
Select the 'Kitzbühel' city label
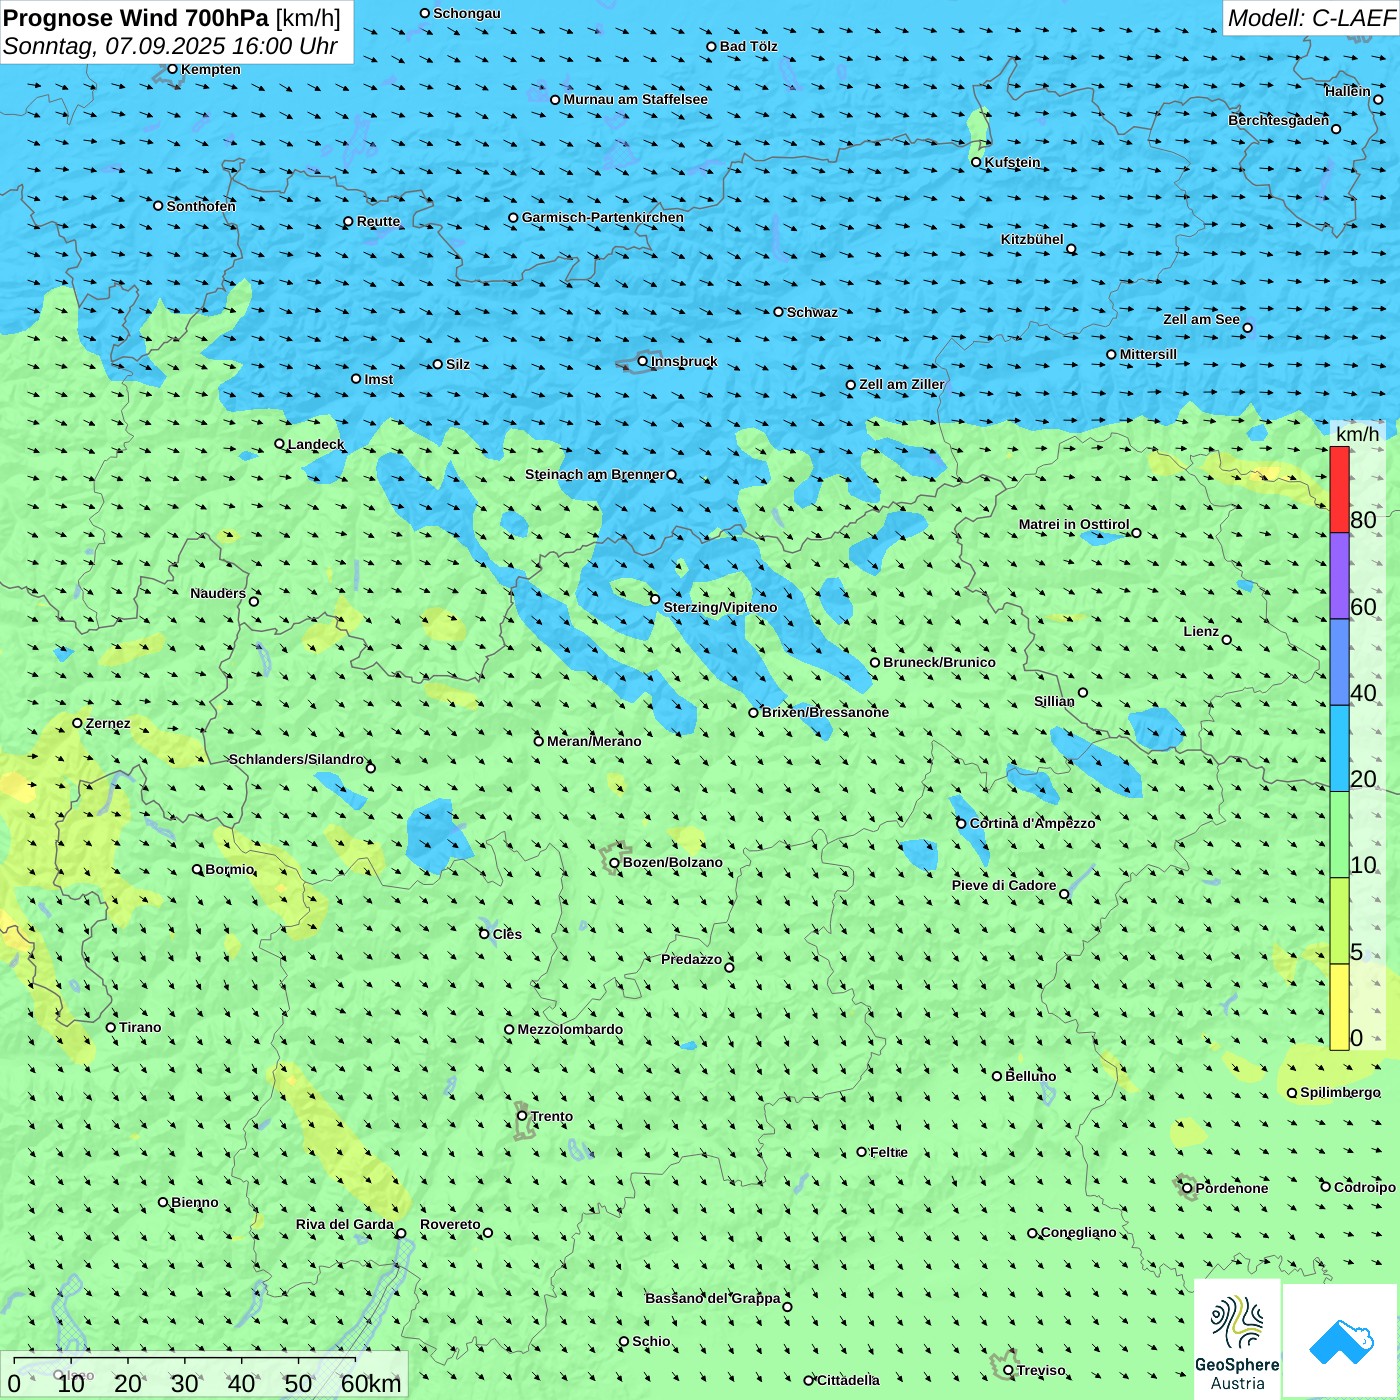1032,239
